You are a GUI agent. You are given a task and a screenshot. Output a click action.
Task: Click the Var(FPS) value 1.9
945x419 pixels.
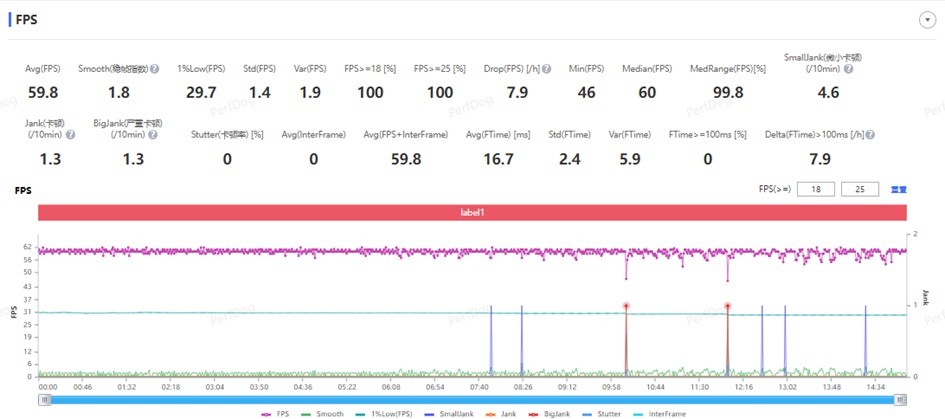310,92
